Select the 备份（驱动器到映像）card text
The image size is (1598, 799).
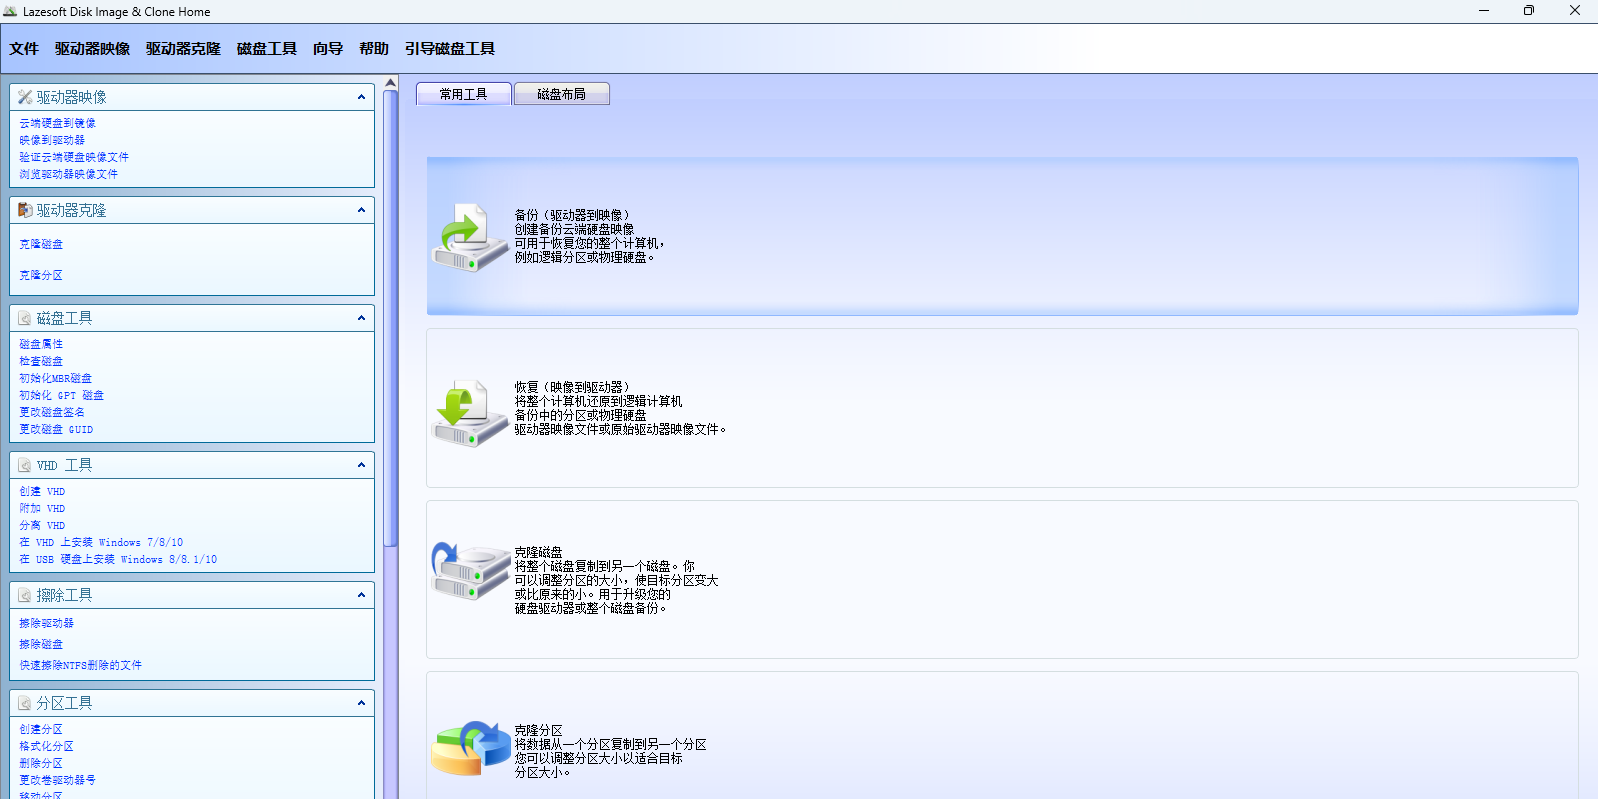coord(589,236)
